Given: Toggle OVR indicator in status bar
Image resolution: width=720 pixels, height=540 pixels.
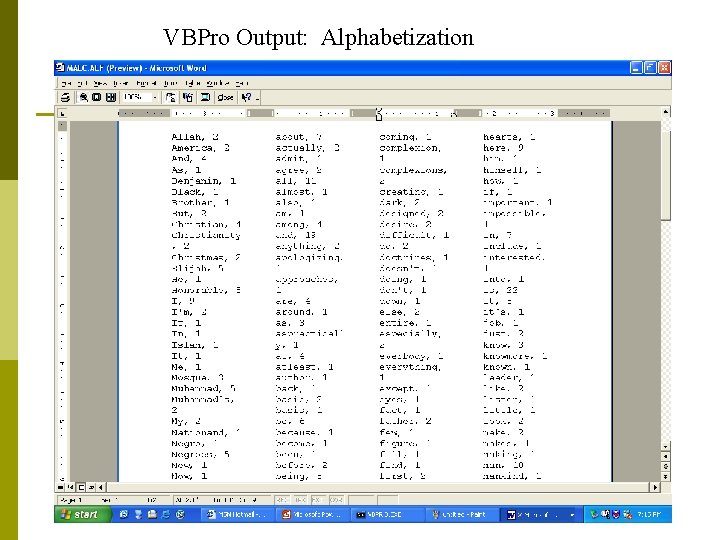Looking at the screenshot, I should click(336, 500).
